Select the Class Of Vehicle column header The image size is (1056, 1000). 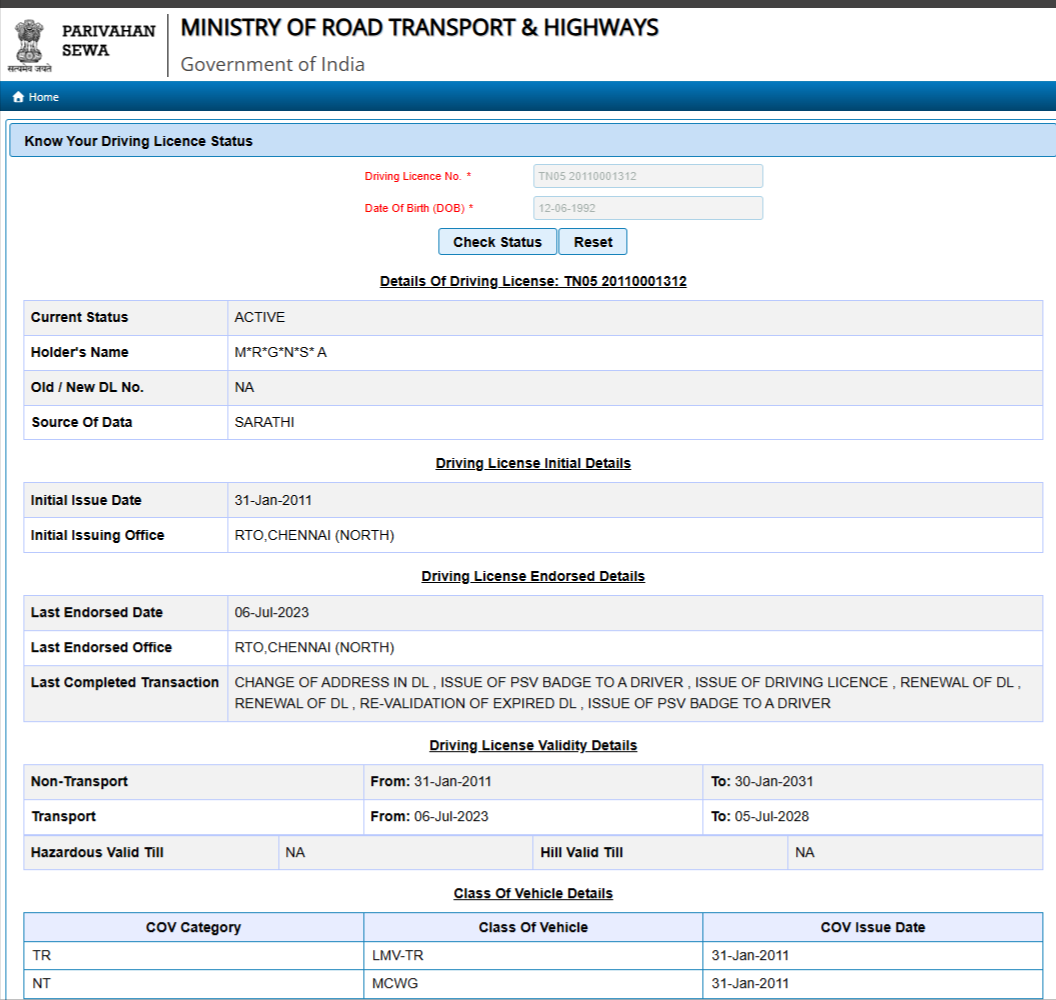pyautogui.click(x=533, y=927)
